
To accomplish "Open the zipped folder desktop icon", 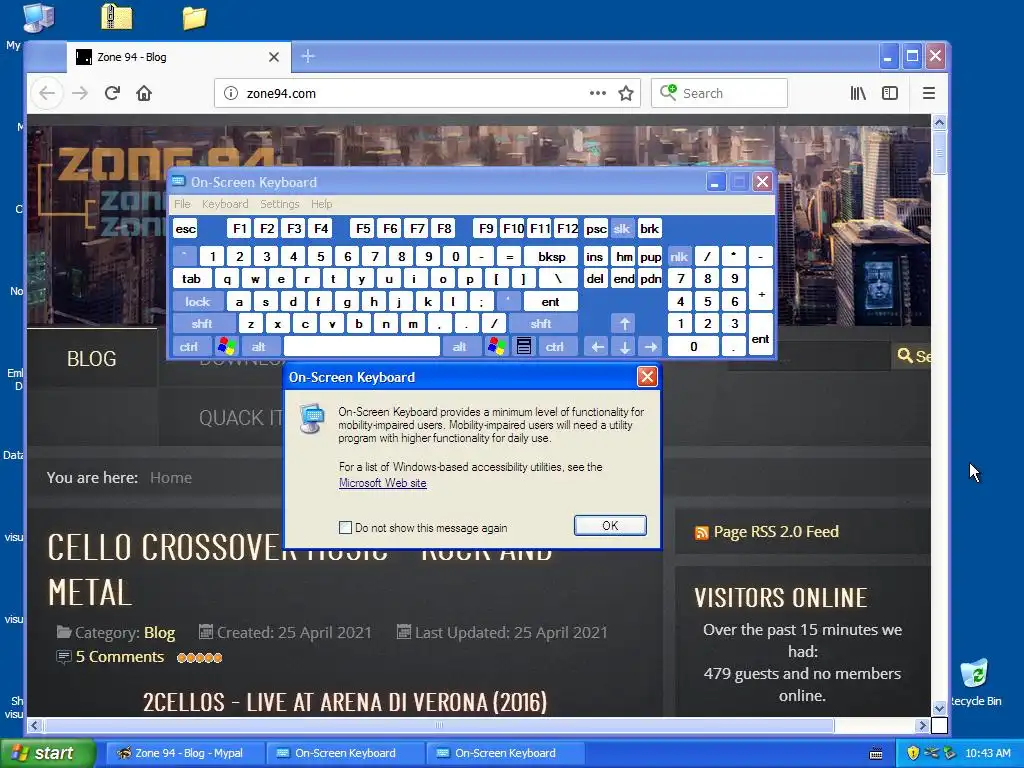I will coord(117,17).
